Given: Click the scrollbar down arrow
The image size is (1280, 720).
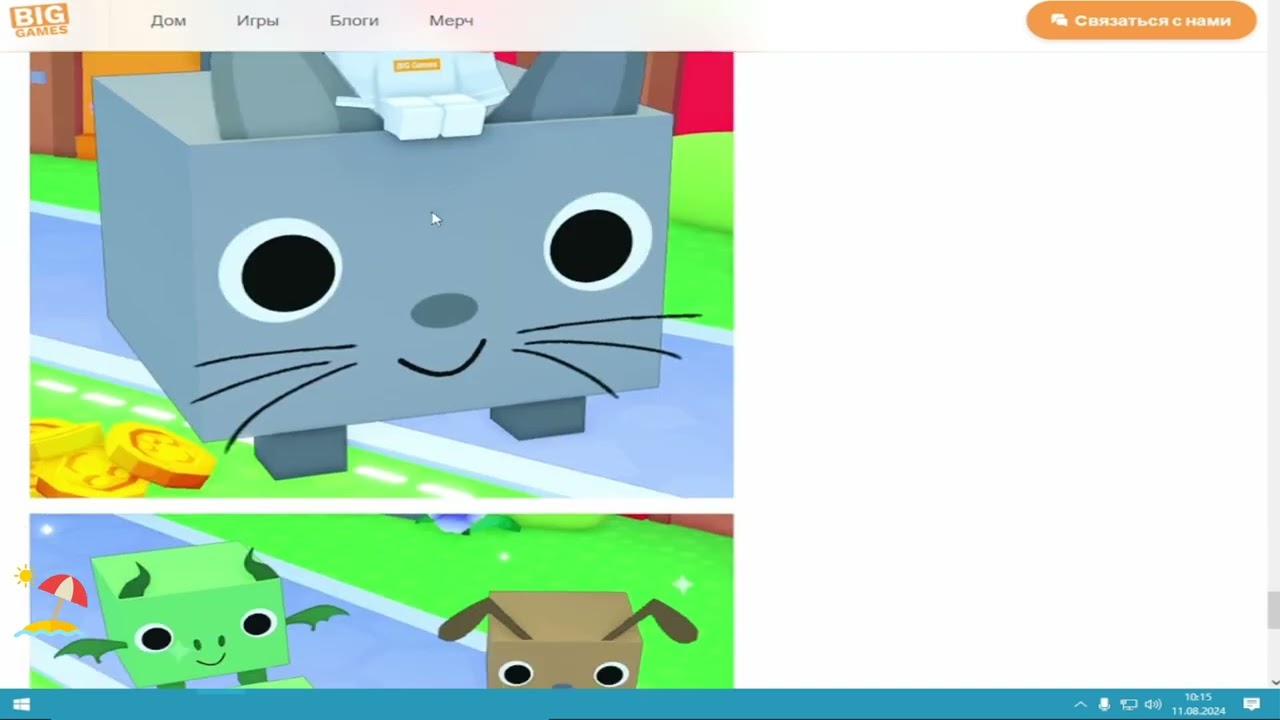Looking at the screenshot, I should point(1273,682).
